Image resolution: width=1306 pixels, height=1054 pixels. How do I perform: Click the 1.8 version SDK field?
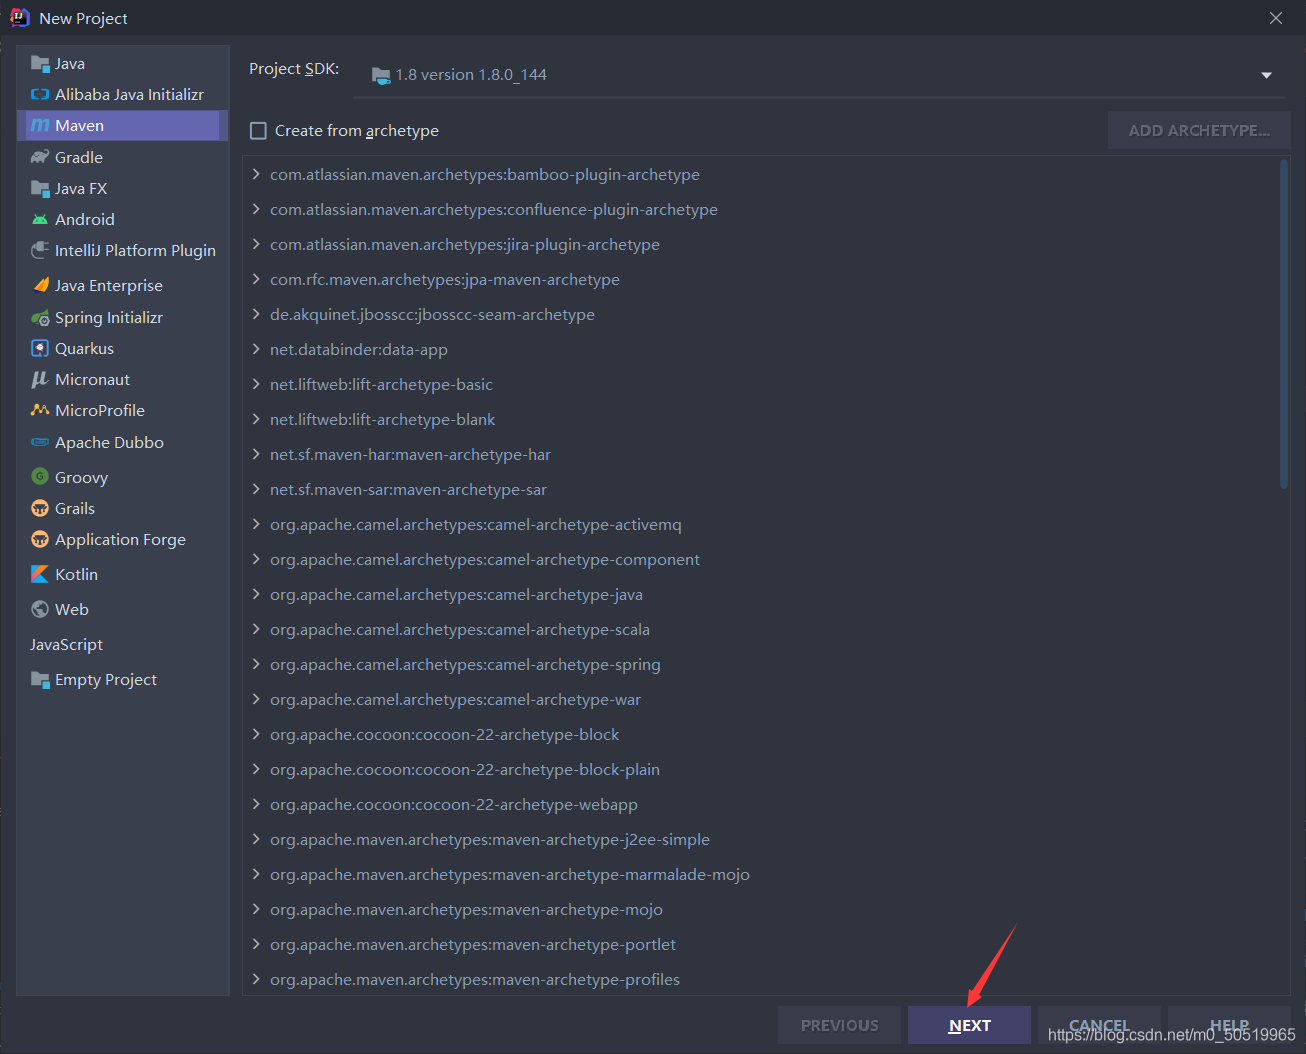tap(818, 75)
